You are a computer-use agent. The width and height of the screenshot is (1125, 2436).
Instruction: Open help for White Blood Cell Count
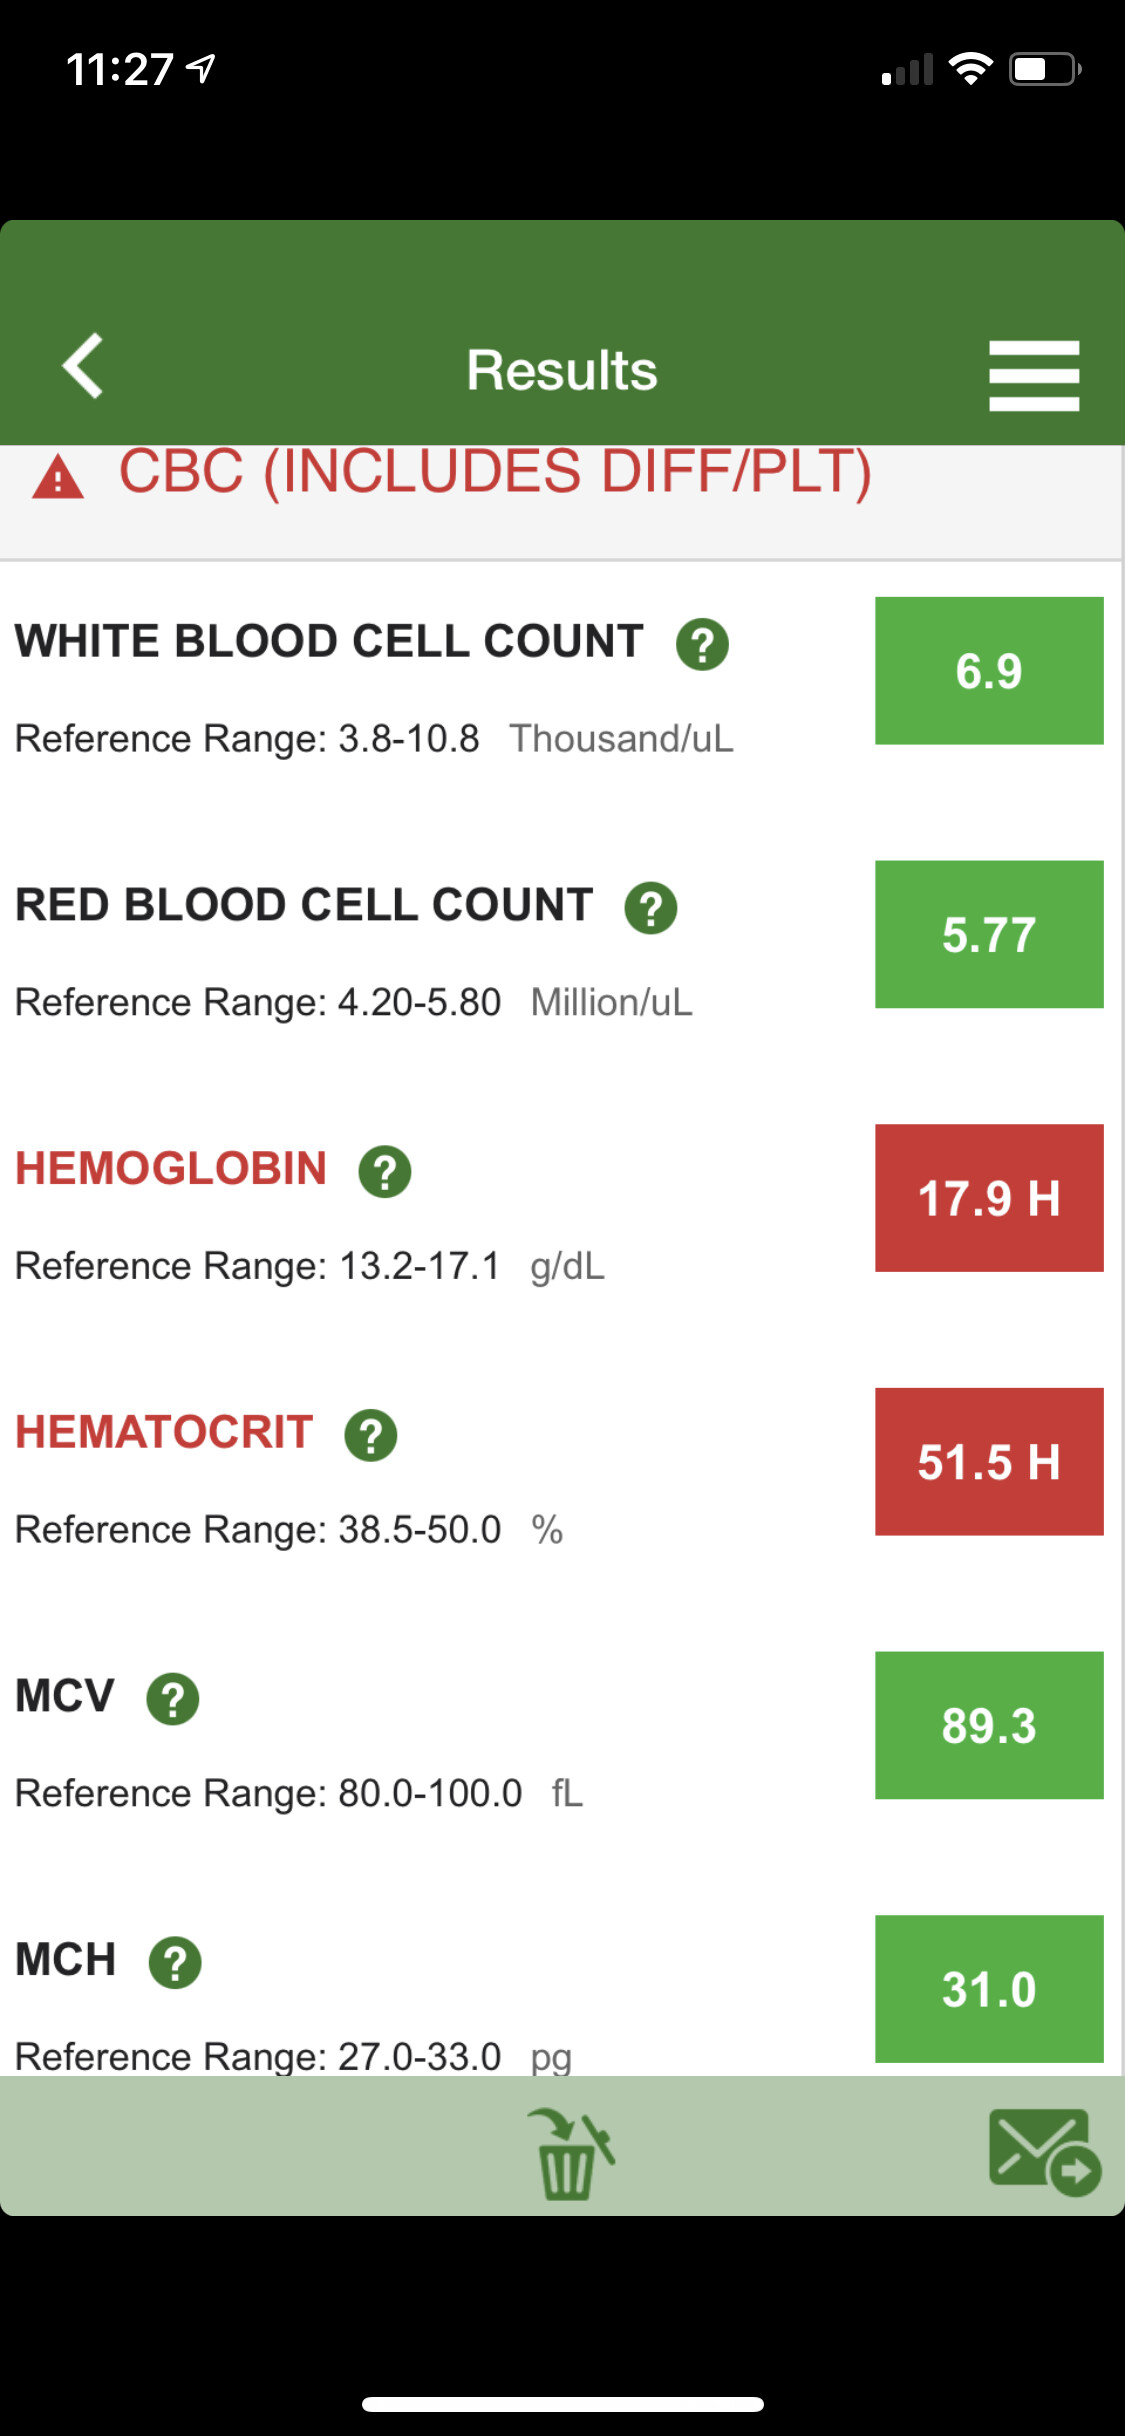pos(702,644)
